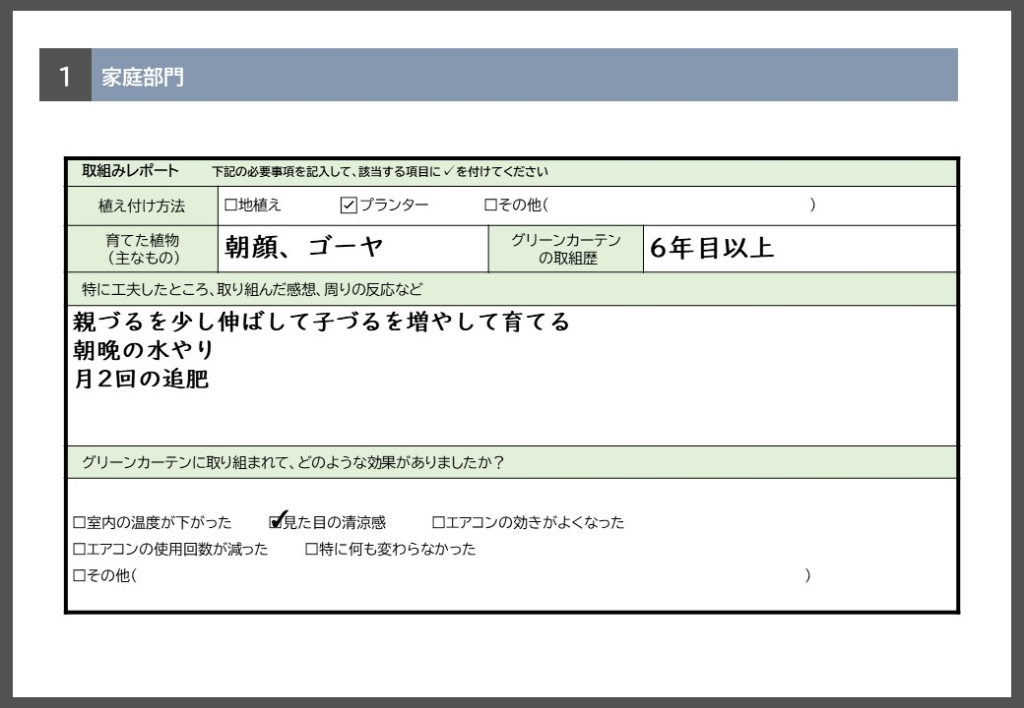Click the 家庭部門 section header title
1024x708 pixels.
click(143, 76)
